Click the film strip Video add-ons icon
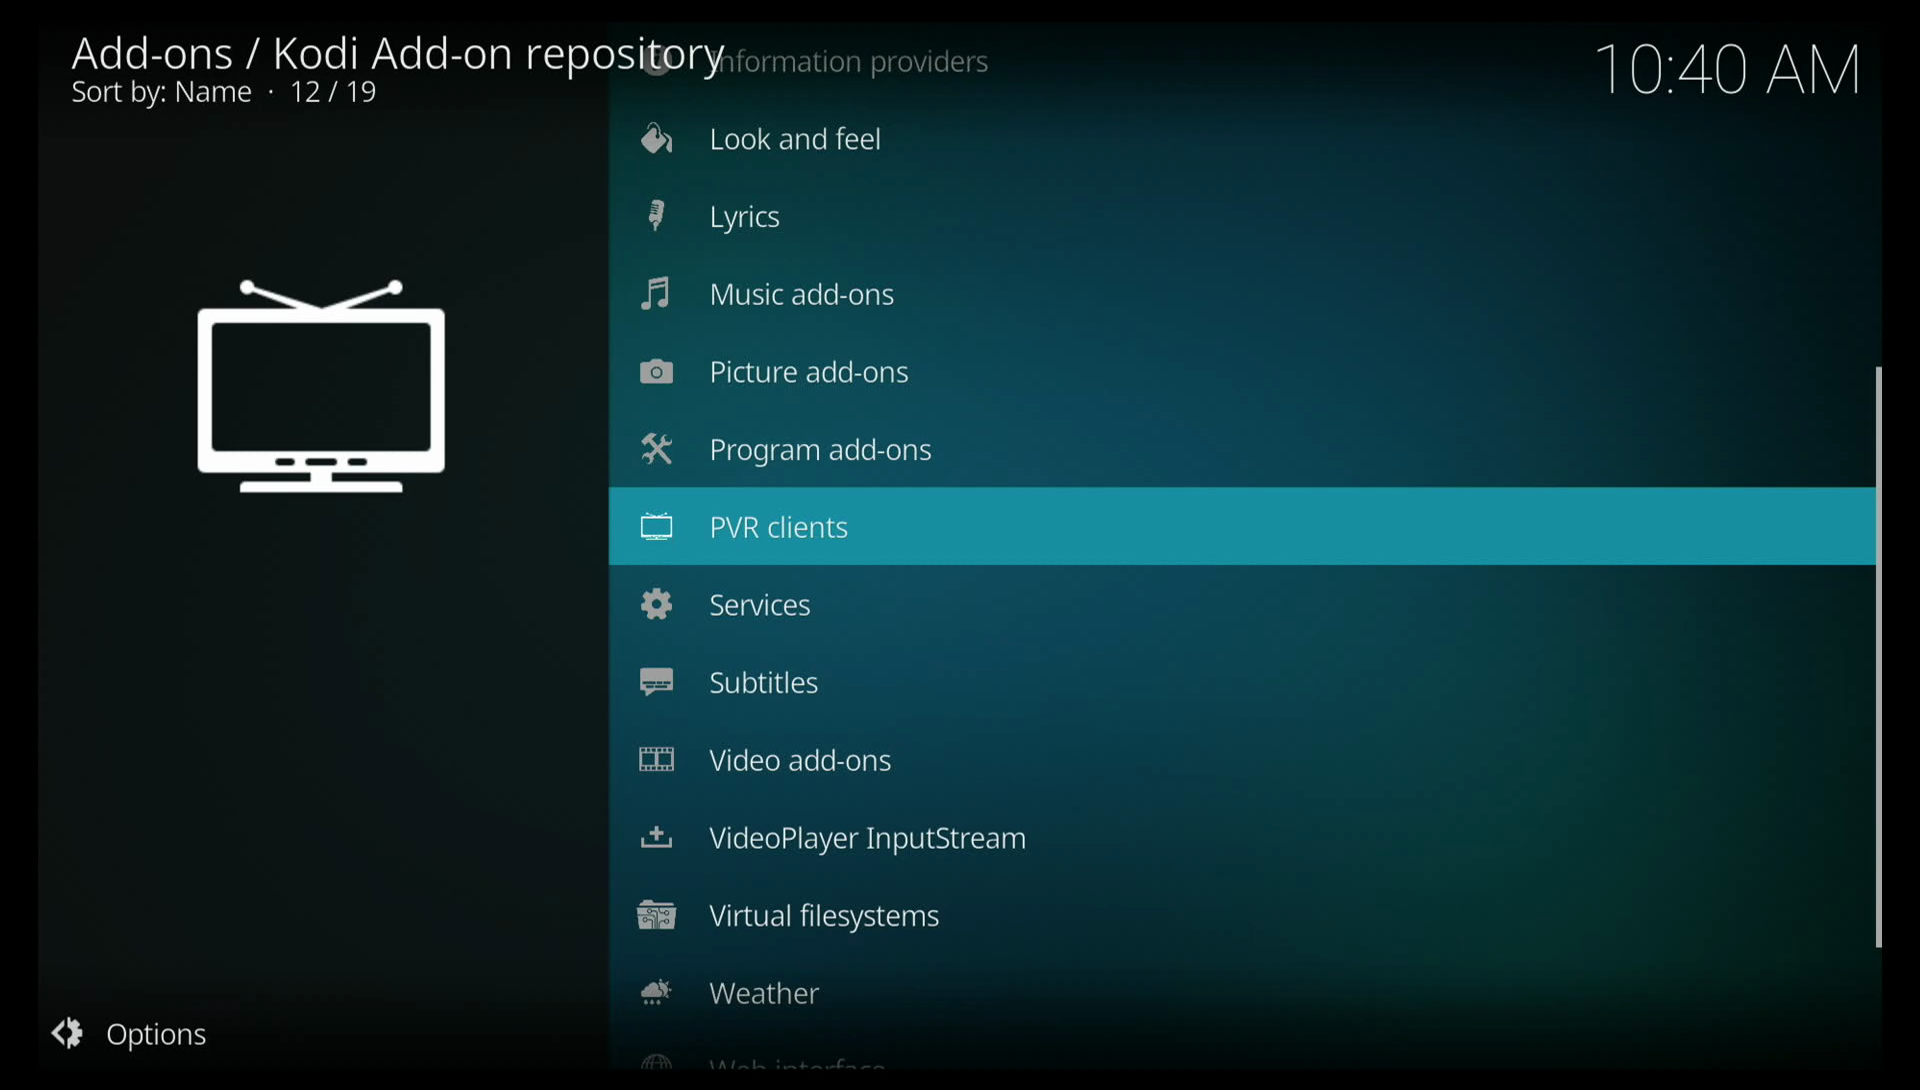This screenshot has width=1920, height=1090. click(656, 760)
